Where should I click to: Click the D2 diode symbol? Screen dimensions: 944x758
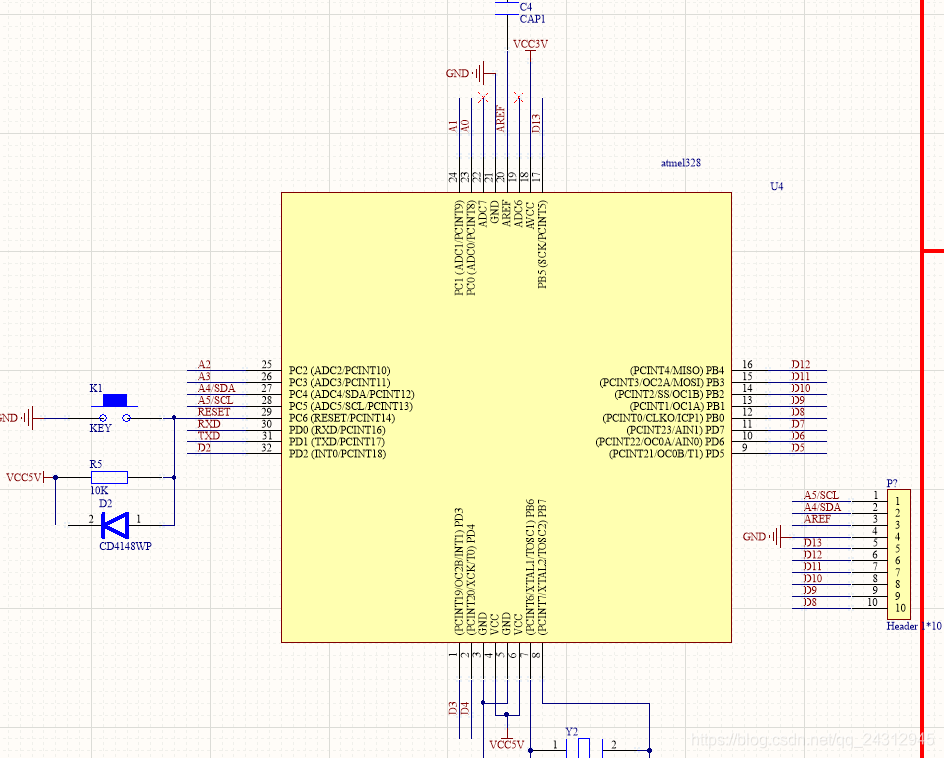pyautogui.click(x=114, y=521)
